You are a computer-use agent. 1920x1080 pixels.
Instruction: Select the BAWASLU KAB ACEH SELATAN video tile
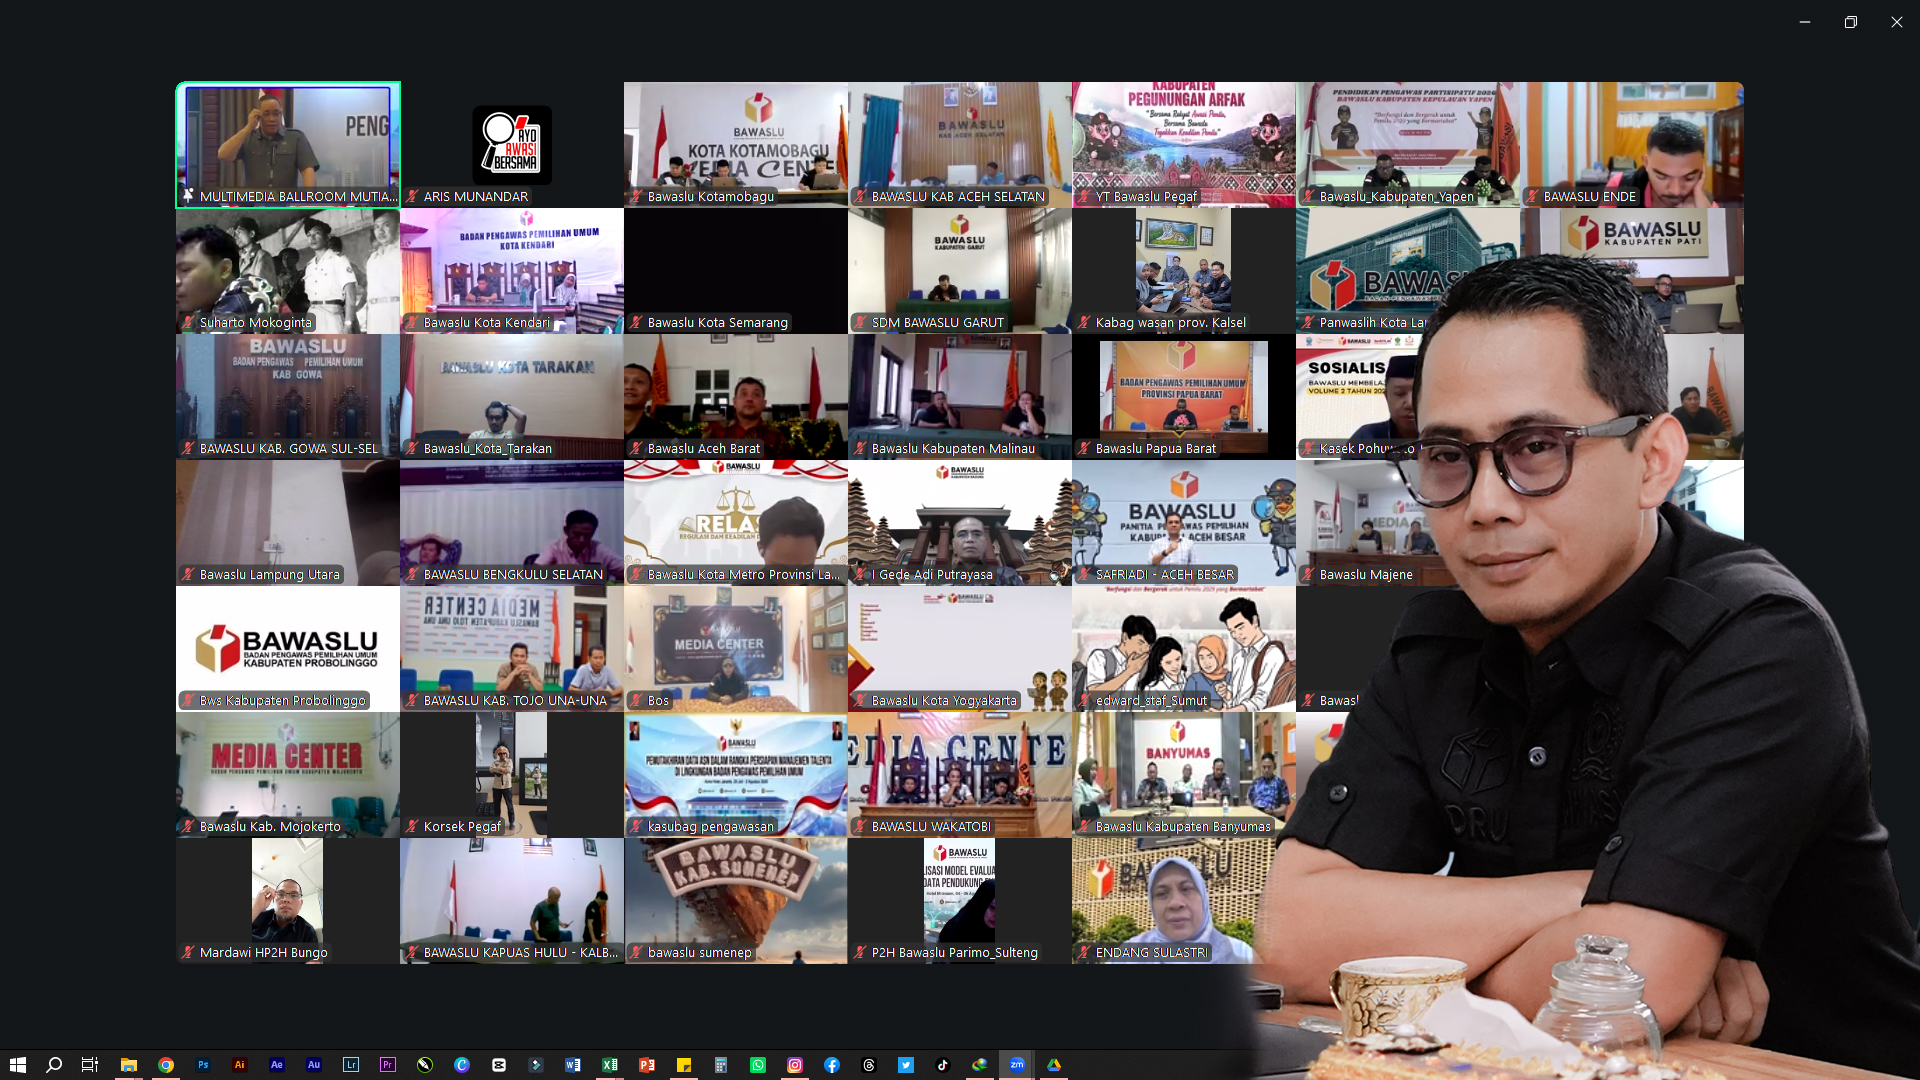tap(960, 145)
